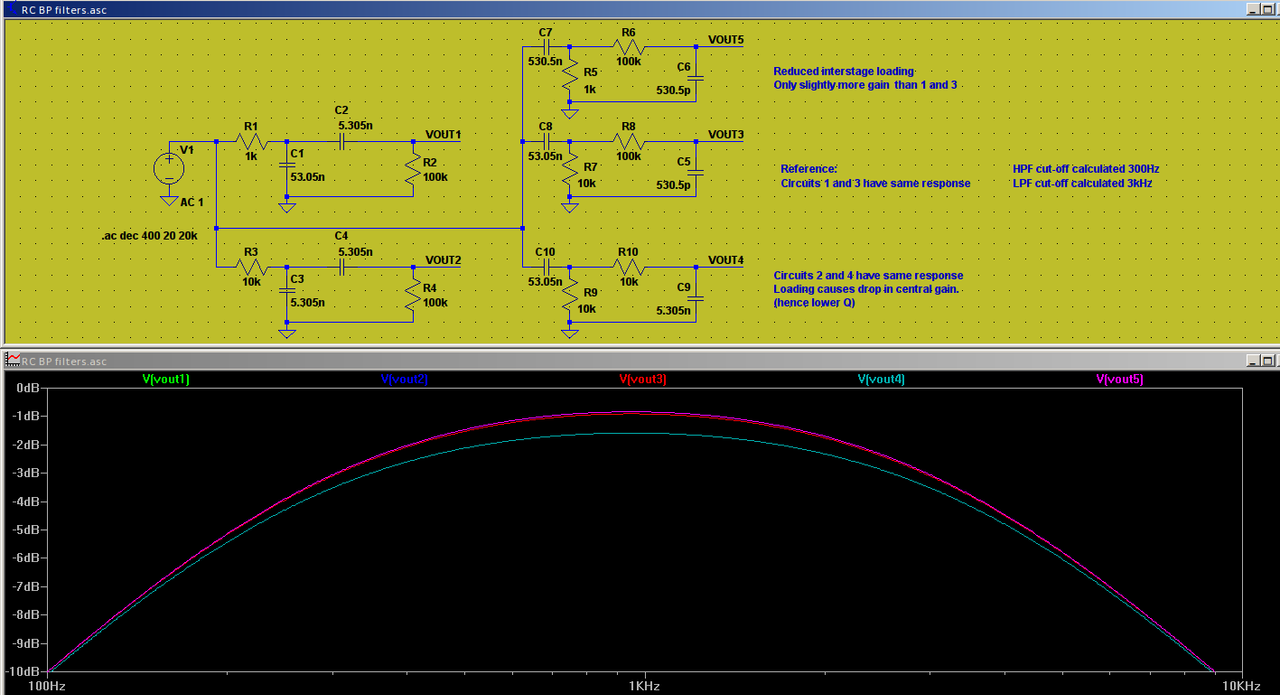Viewport: 1280px width, 695px height.
Task: Select 'Circuits 1 and 3 have same response'
Action: [875, 183]
